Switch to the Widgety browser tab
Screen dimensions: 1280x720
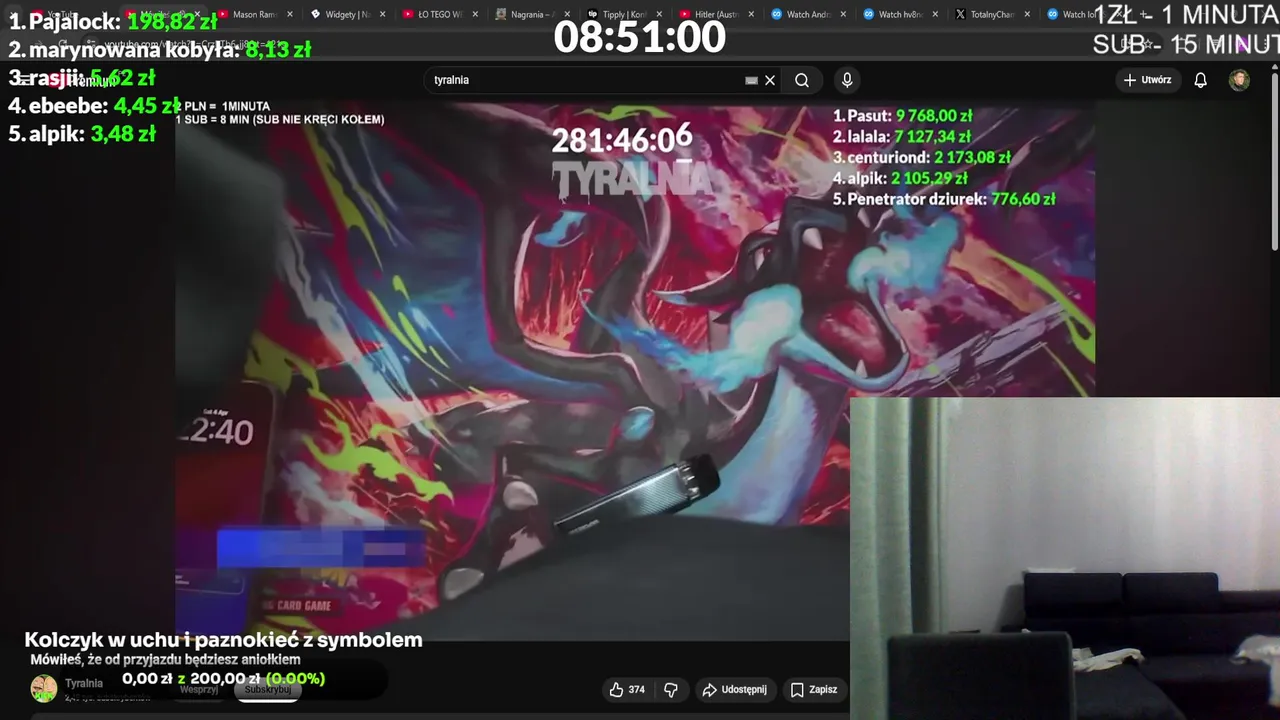[x=346, y=14]
